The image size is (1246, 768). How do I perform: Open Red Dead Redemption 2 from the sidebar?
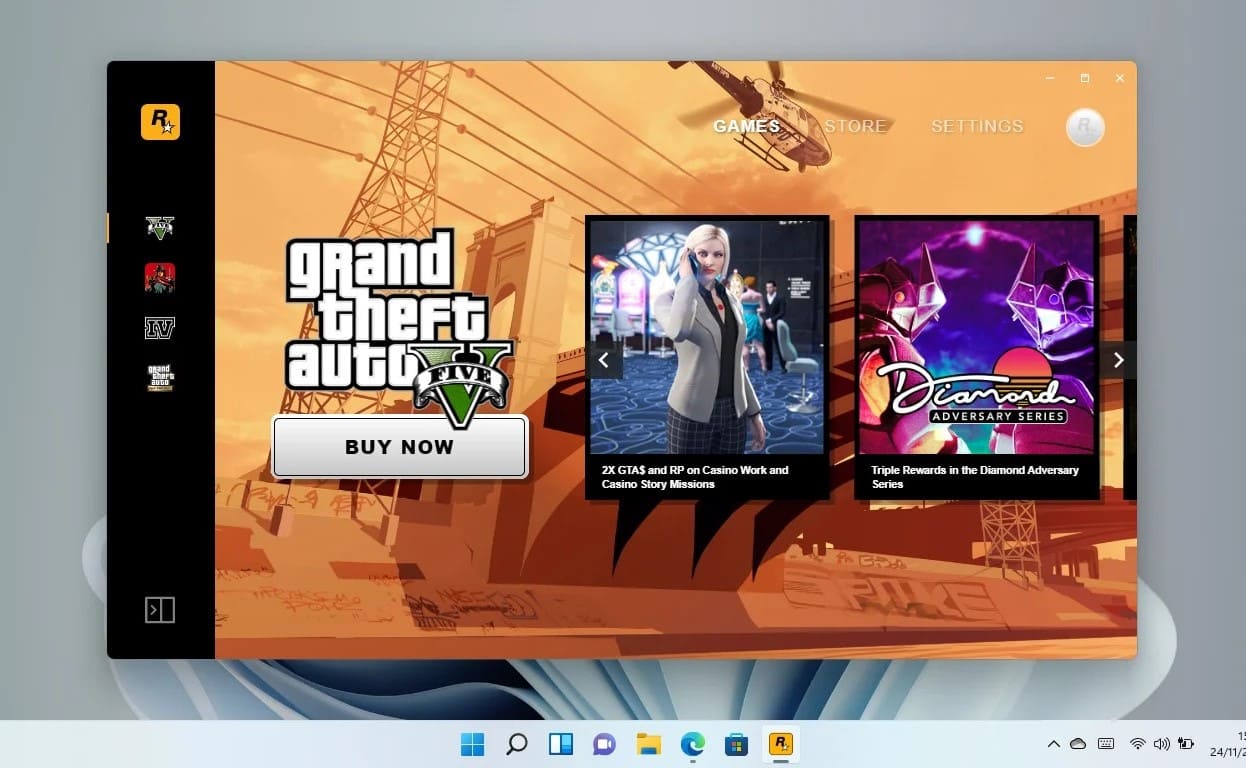tap(160, 278)
